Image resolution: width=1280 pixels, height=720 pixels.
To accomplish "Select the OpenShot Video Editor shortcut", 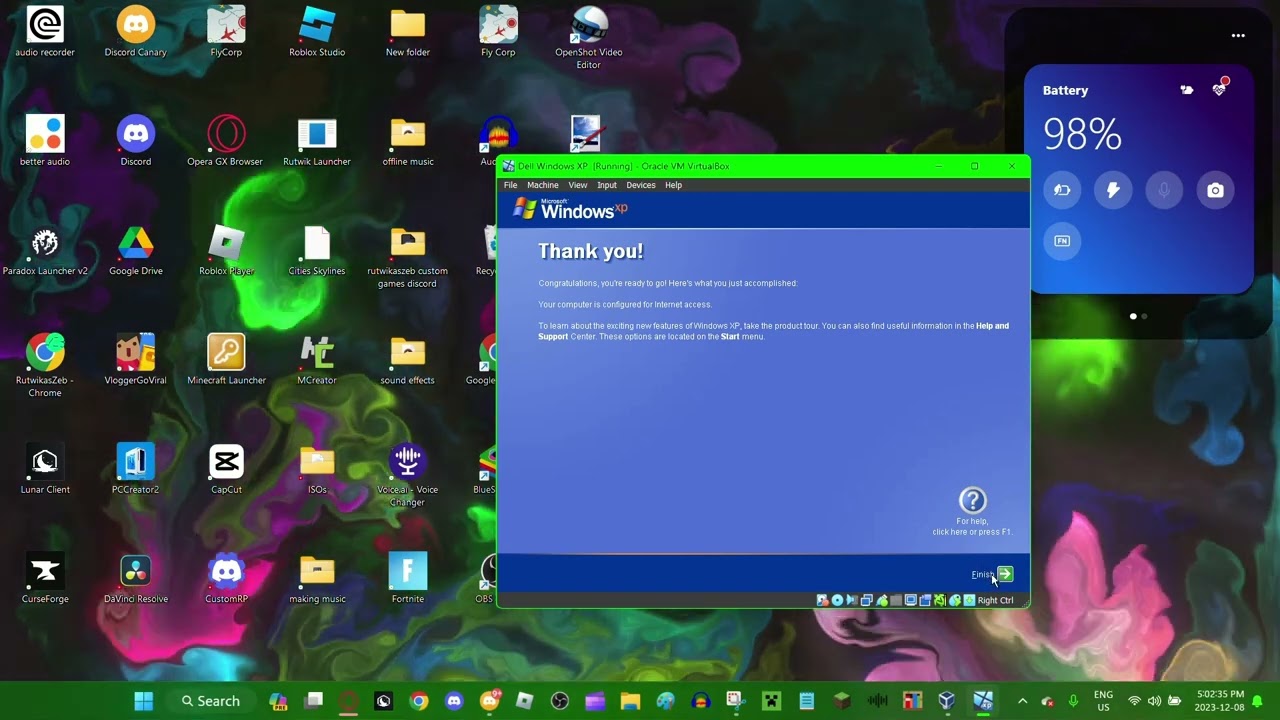I will [x=589, y=38].
